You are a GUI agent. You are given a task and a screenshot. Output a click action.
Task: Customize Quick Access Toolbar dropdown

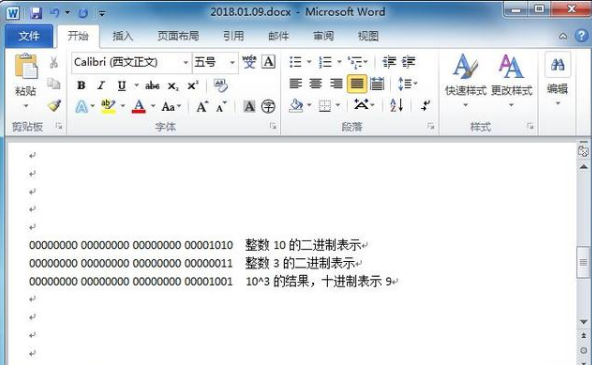click(x=102, y=14)
